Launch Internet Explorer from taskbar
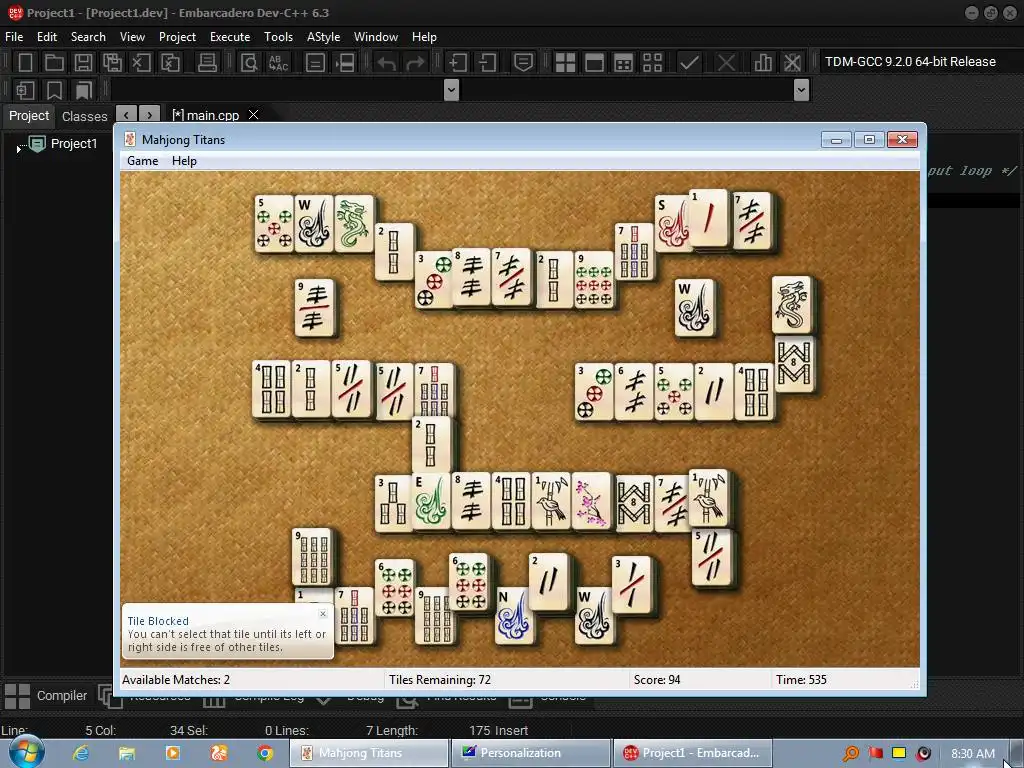 coord(80,753)
